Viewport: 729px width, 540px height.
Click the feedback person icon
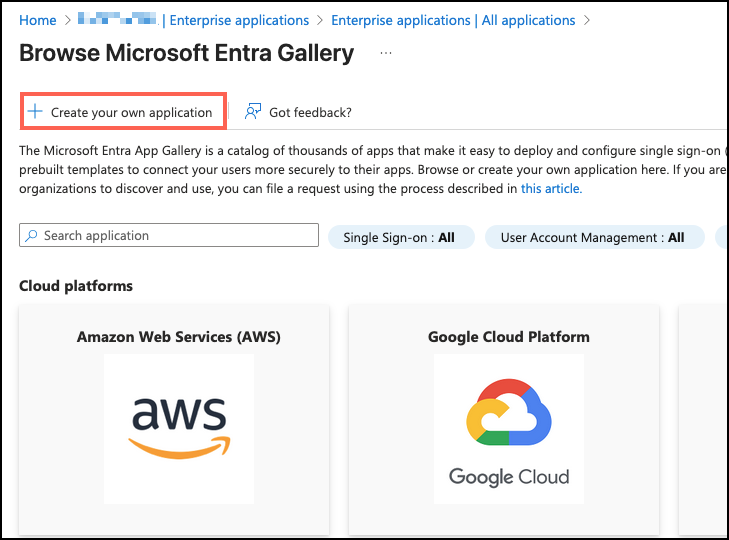(253, 112)
